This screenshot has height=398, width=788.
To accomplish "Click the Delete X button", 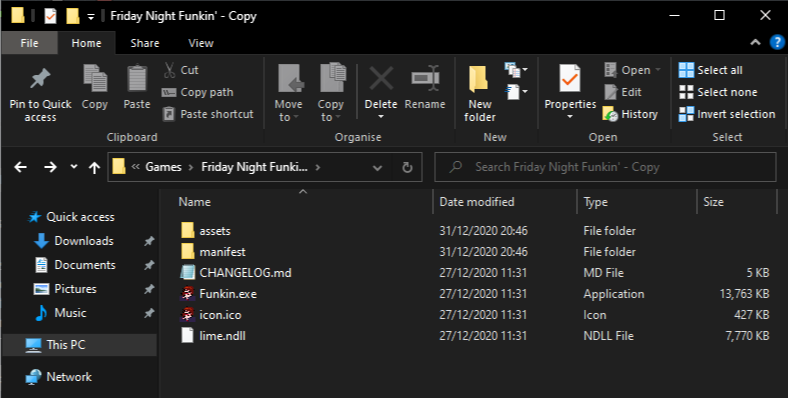I will click(381, 79).
